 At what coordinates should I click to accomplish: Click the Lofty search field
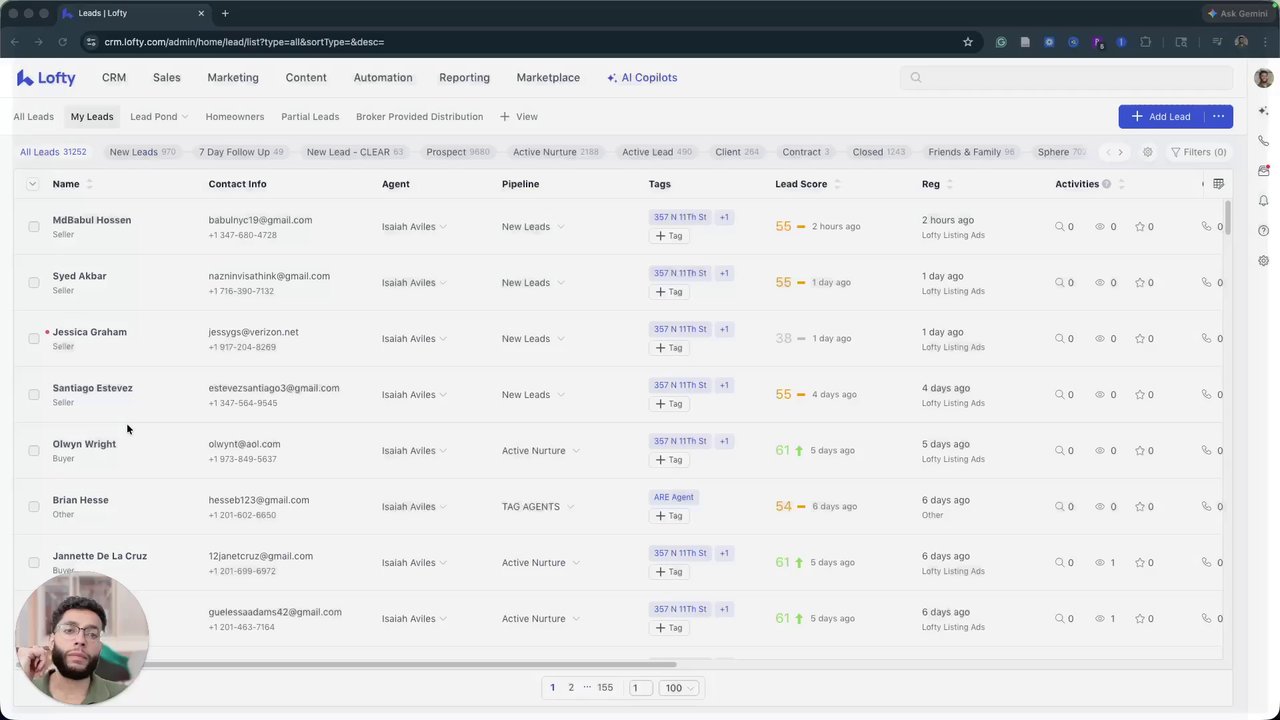click(x=1066, y=78)
